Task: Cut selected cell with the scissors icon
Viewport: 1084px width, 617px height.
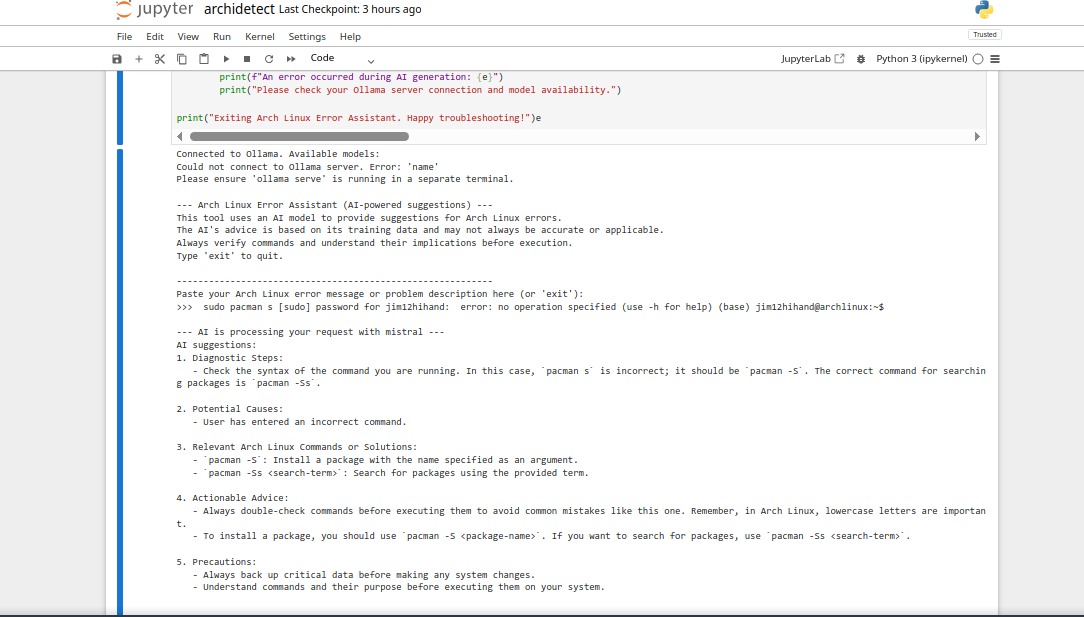Action: pyautogui.click(x=160, y=59)
